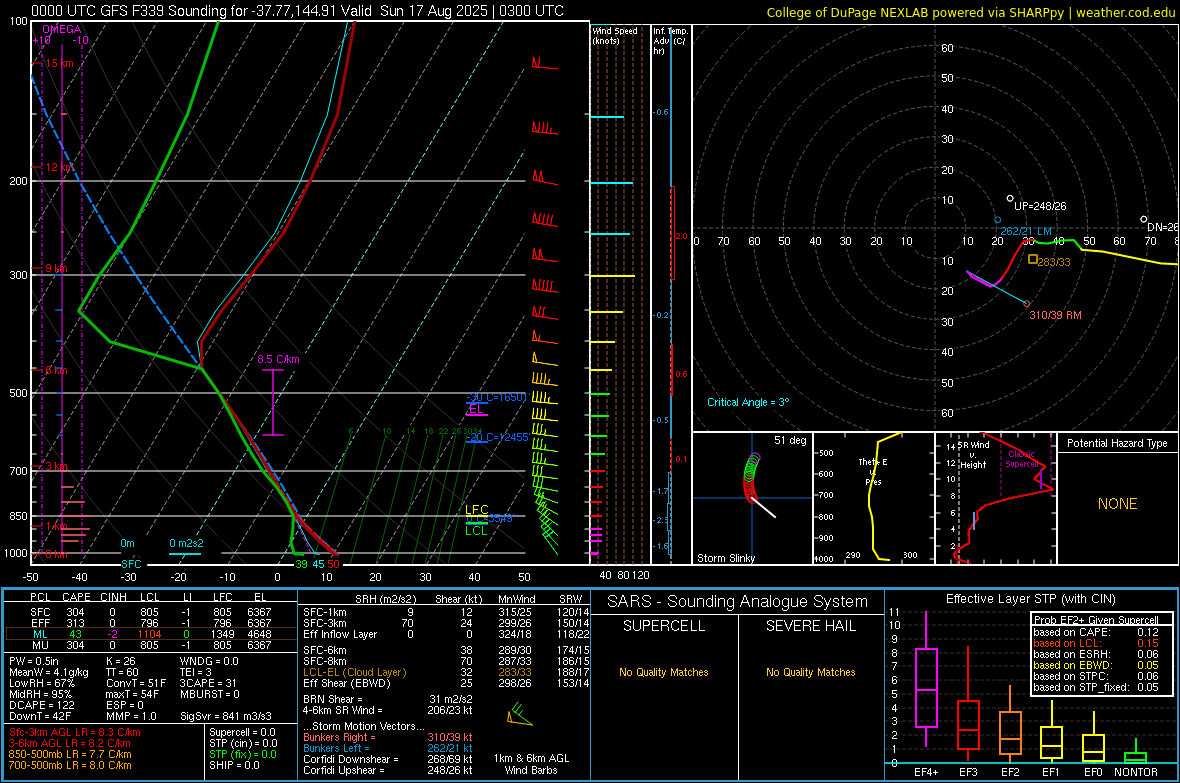Click the SARS - Sounding Analogue System header
The image size is (1180, 783).
(x=738, y=602)
